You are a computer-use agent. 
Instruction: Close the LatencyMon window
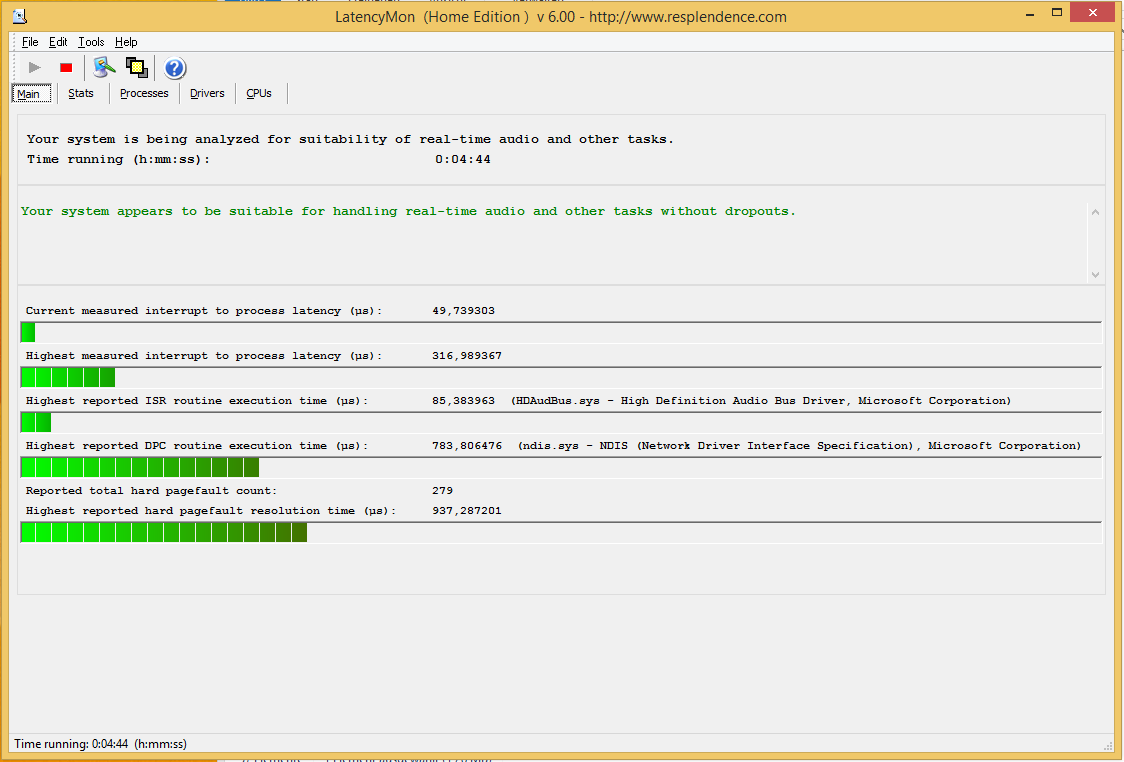coord(1092,12)
